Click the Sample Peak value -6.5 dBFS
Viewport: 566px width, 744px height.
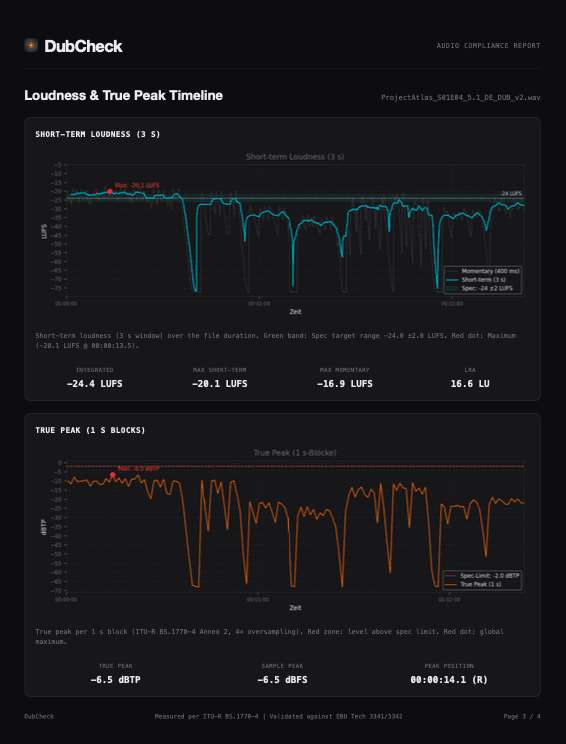(282, 680)
